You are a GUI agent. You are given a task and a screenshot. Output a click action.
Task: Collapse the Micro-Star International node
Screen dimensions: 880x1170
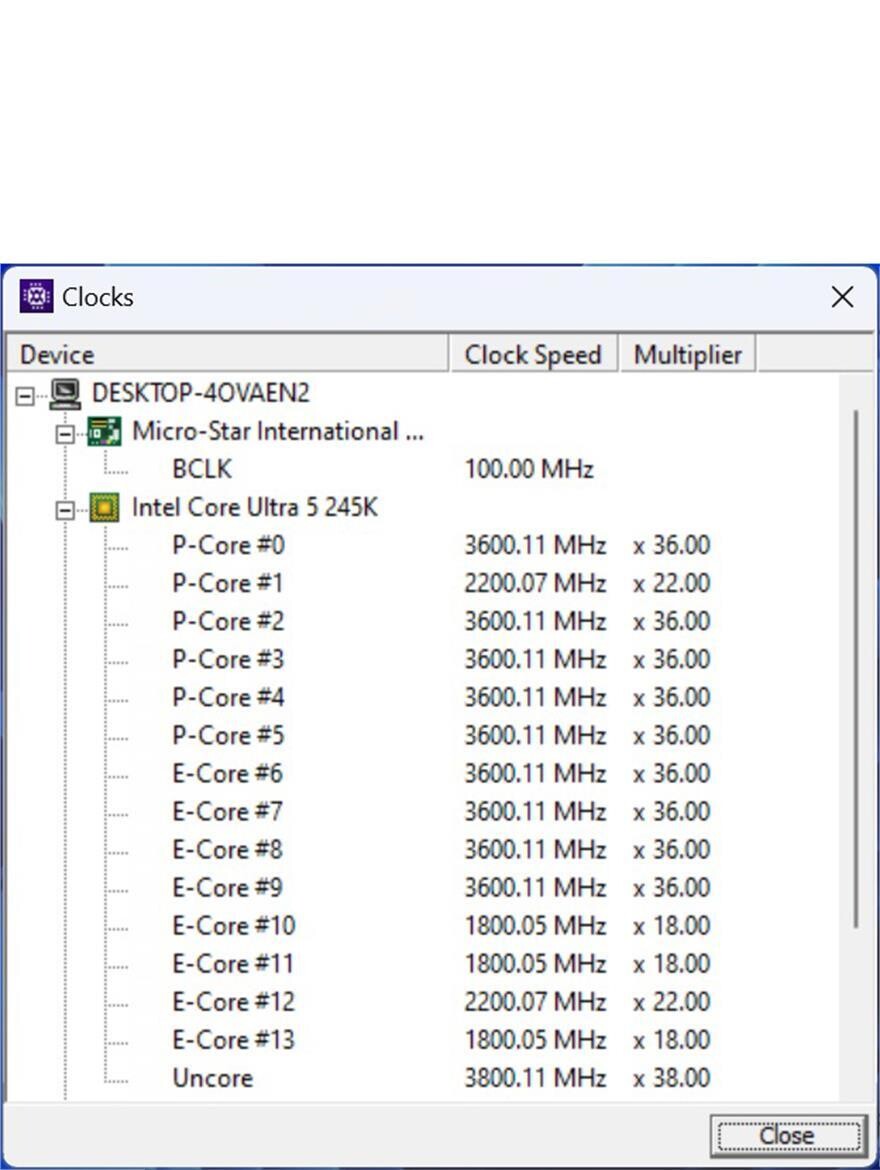pos(66,434)
